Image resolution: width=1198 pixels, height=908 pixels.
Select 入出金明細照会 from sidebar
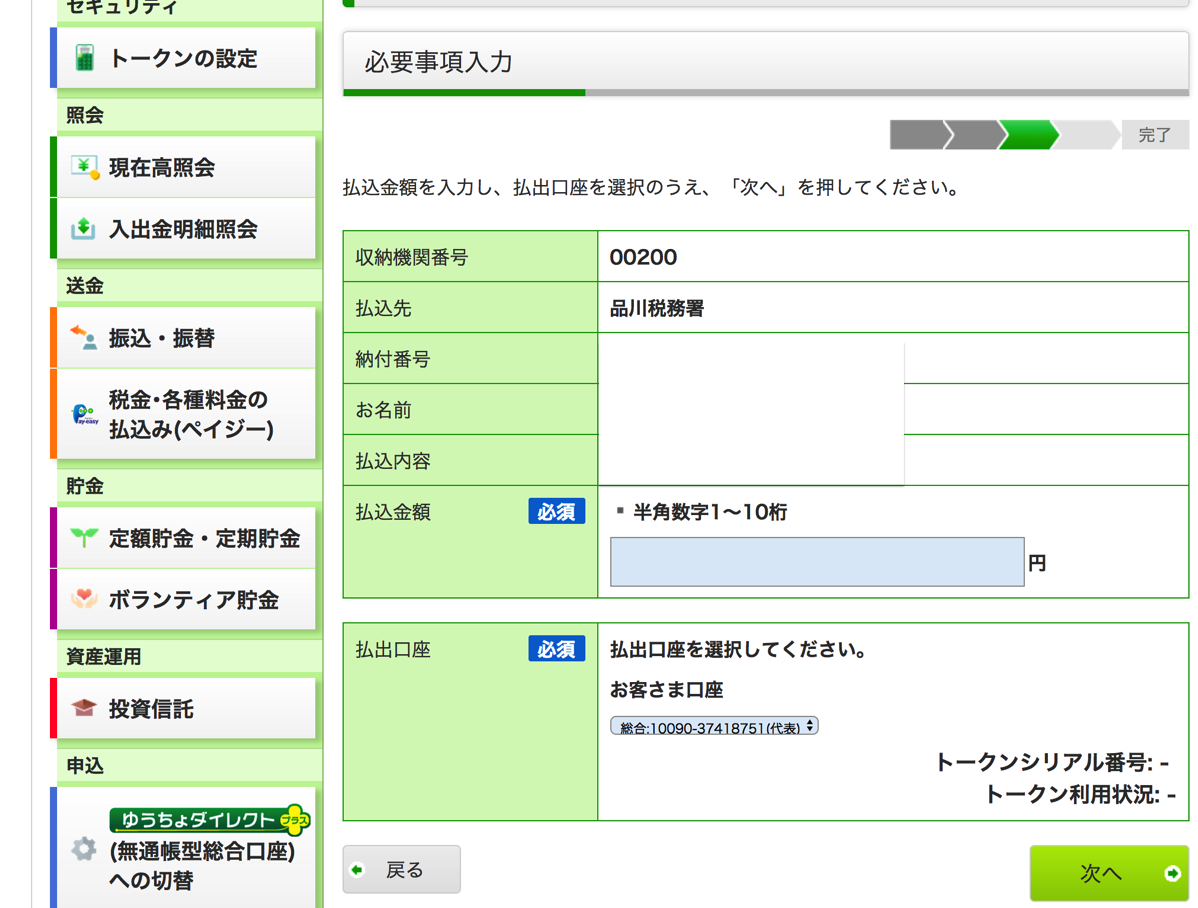(x=183, y=230)
